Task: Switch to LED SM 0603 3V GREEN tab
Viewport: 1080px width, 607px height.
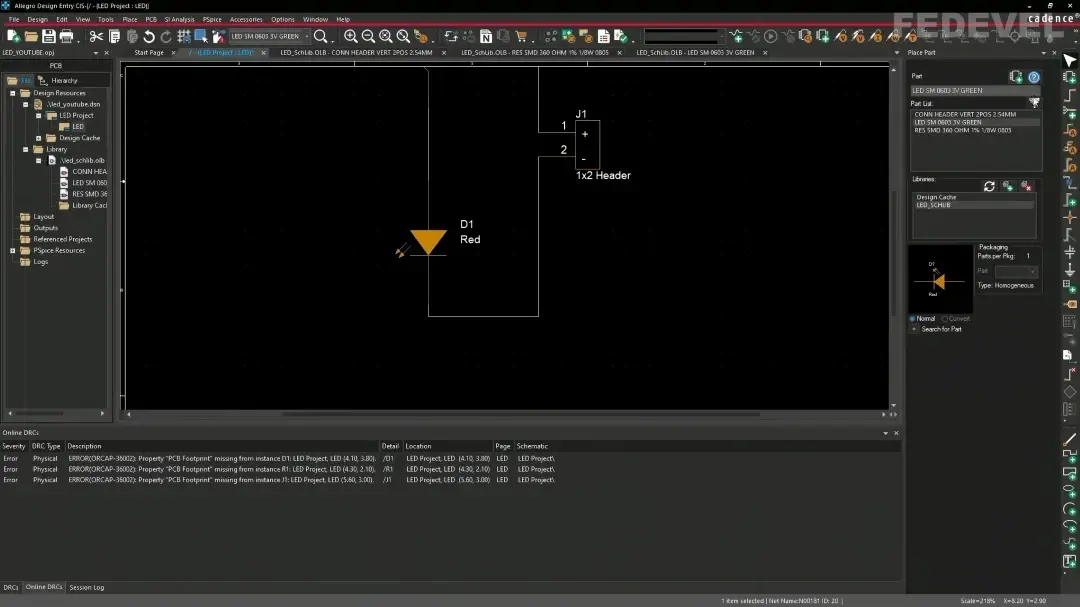Action: [695, 52]
